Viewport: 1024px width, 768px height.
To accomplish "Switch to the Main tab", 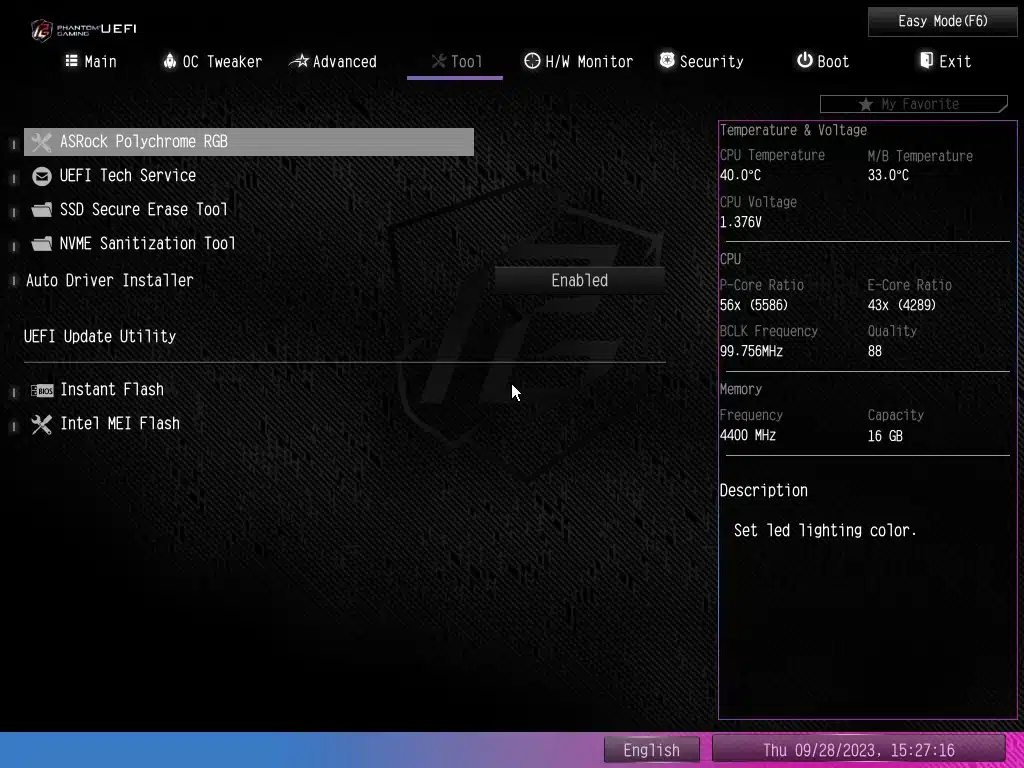I will pos(90,62).
